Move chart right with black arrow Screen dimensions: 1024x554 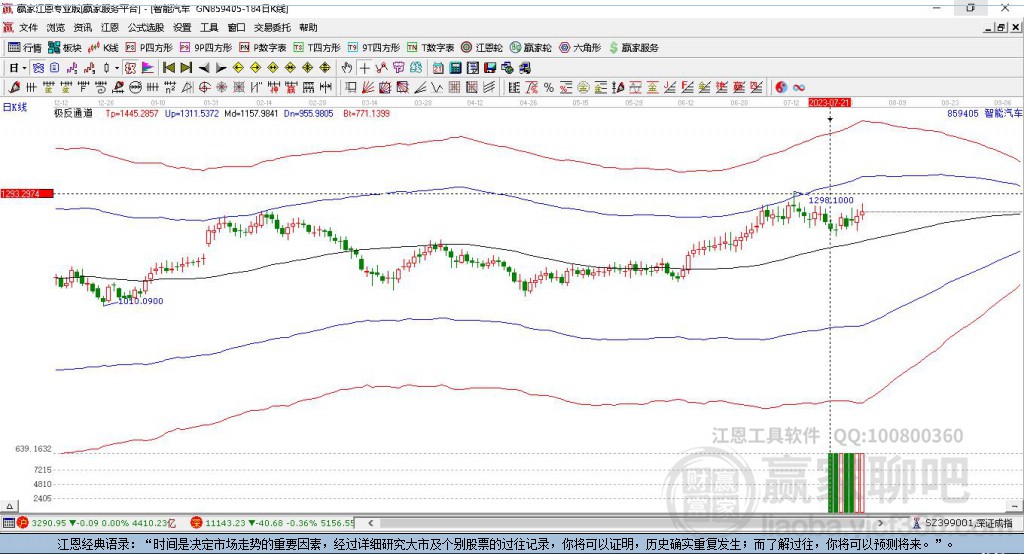point(221,68)
